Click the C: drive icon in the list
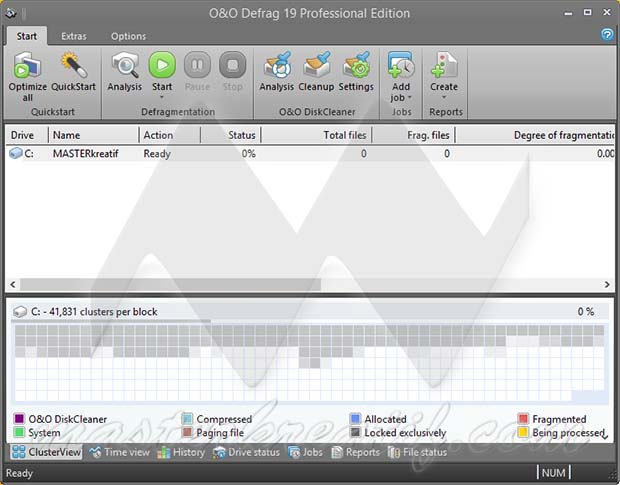The height and width of the screenshot is (485, 620). 15,153
